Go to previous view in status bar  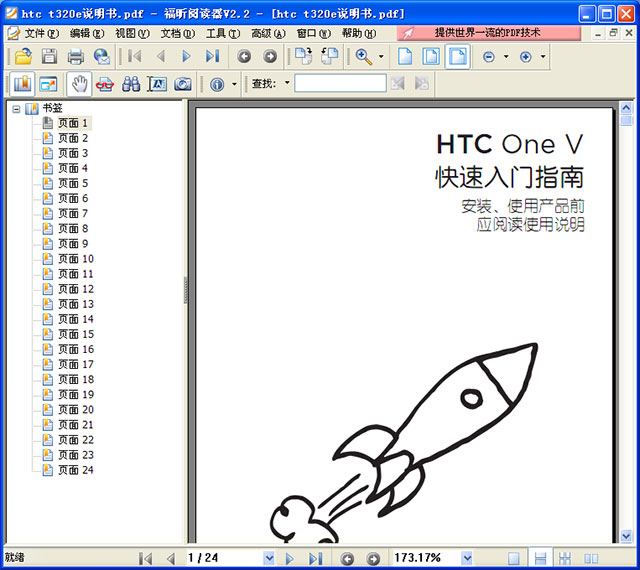(x=347, y=558)
